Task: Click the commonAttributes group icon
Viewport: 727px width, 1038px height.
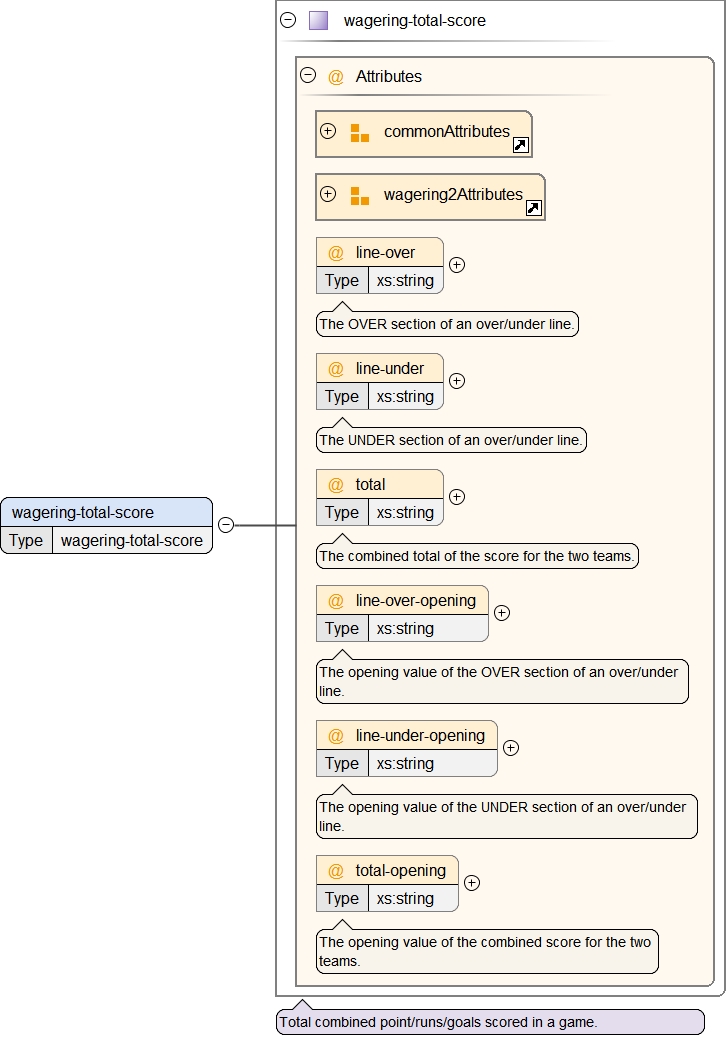Action: pos(360,132)
